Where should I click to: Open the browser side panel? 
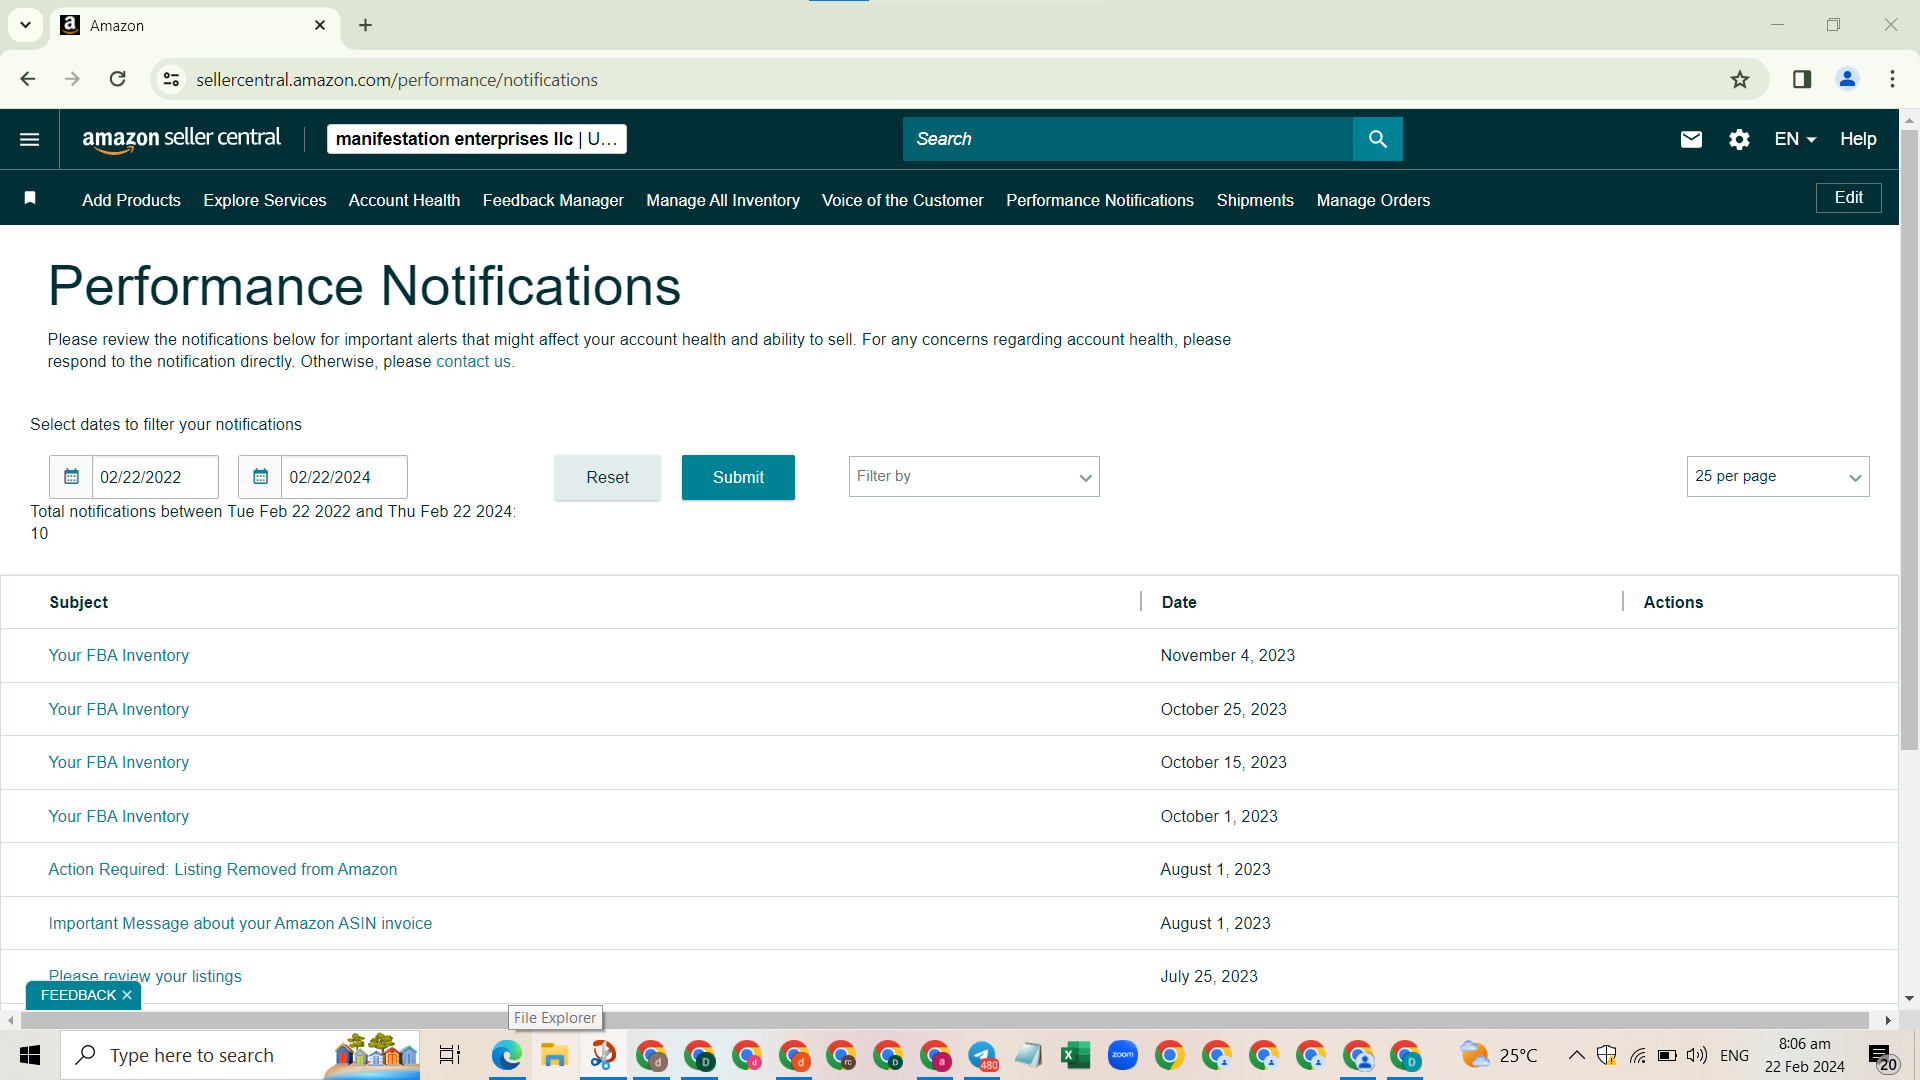click(1802, 79)
